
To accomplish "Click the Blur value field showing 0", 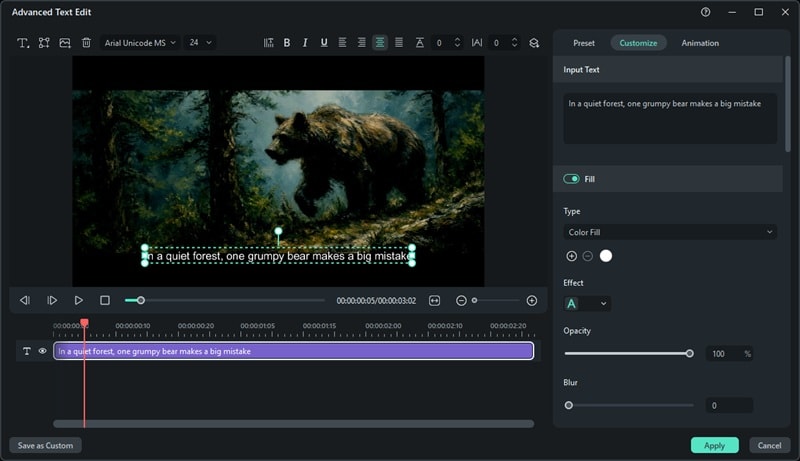I will 729,405.
